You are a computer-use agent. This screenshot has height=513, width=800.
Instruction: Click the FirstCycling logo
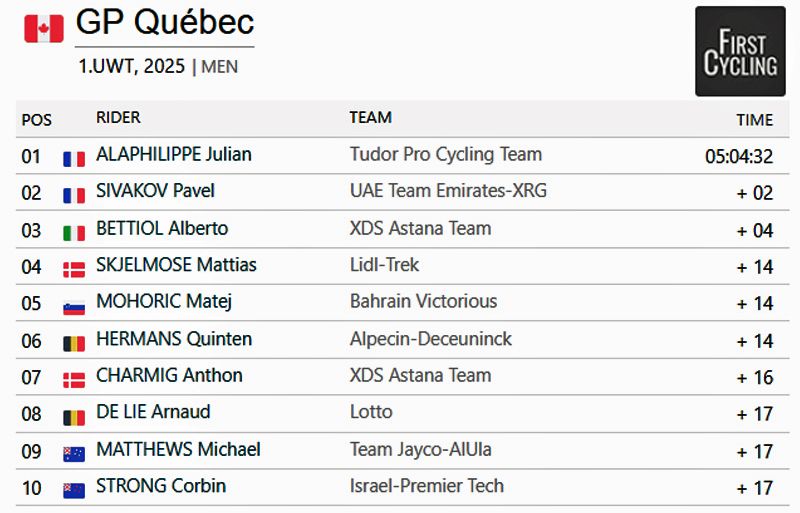740,52
